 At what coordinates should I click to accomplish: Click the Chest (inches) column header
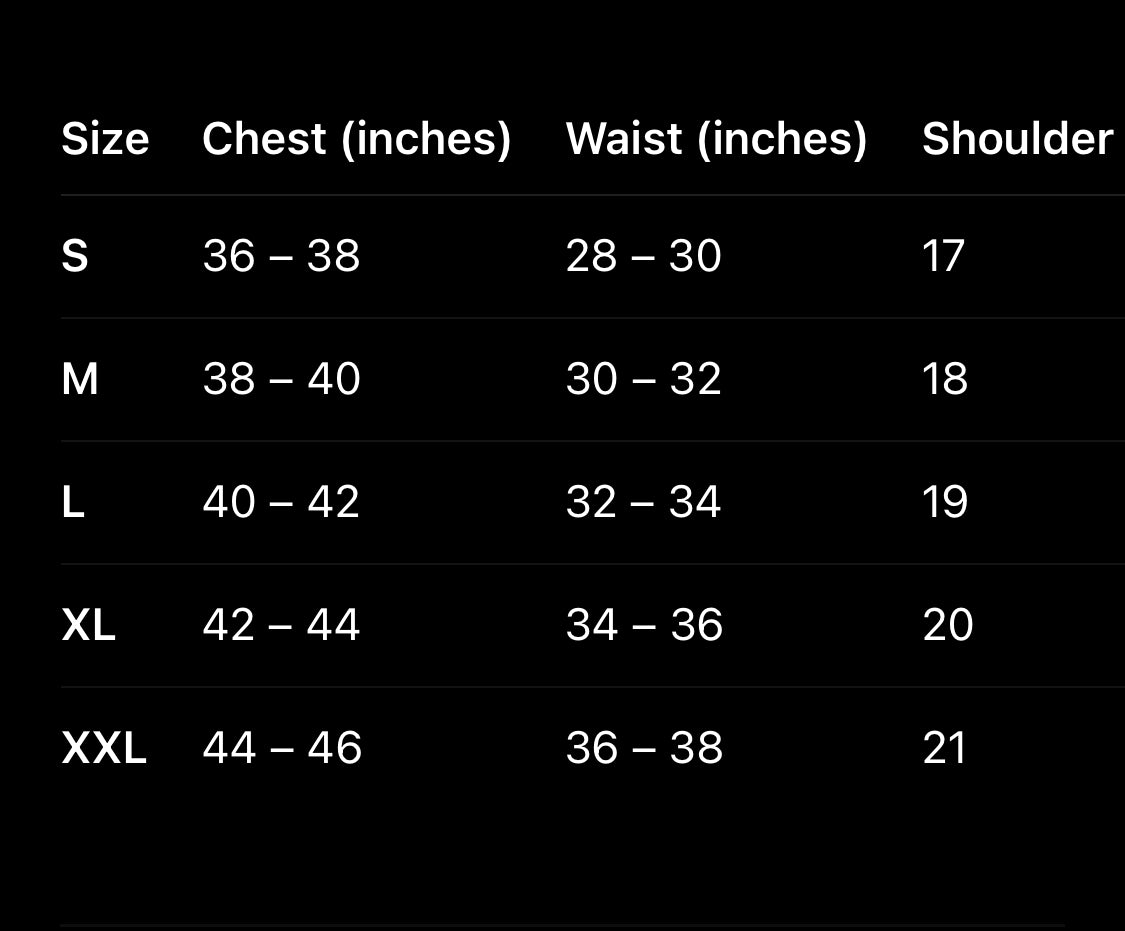(356, 139)
